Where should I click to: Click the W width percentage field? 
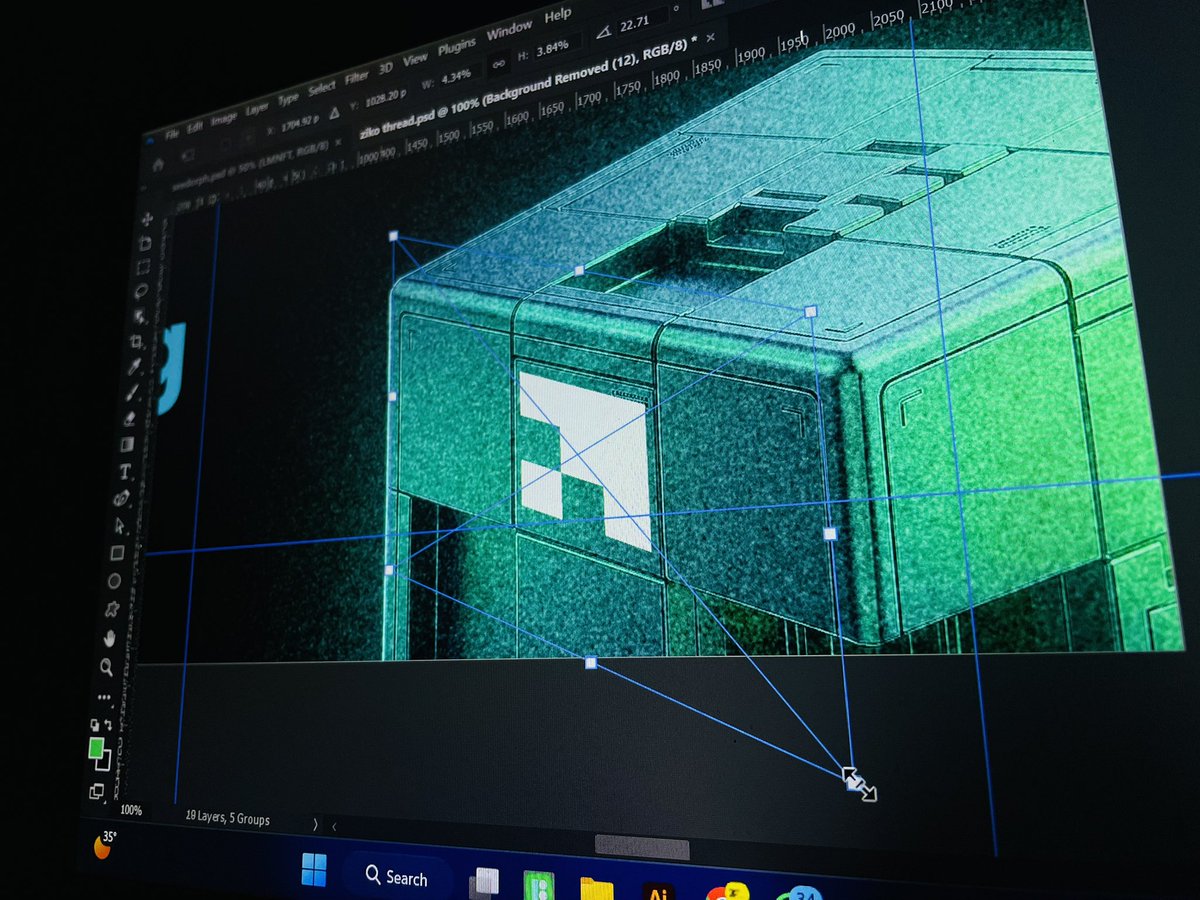(458, 76)
